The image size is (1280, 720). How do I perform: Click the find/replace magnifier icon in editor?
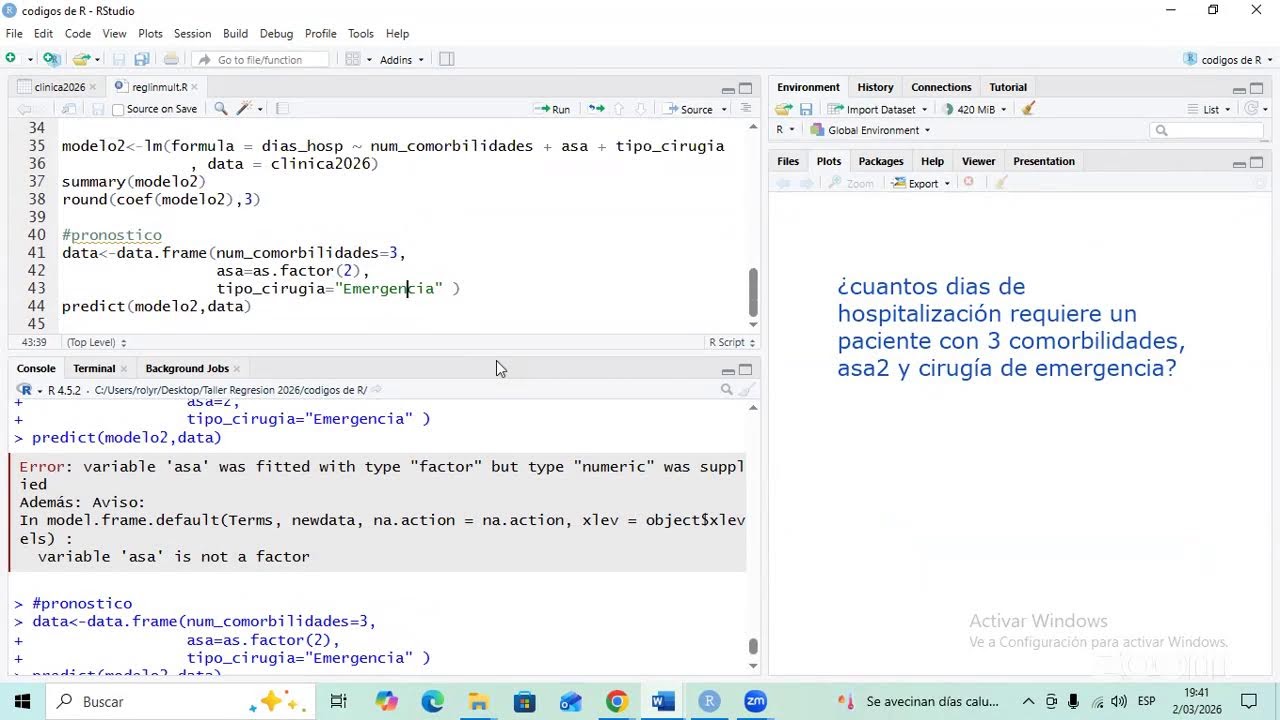coord(221,109)
